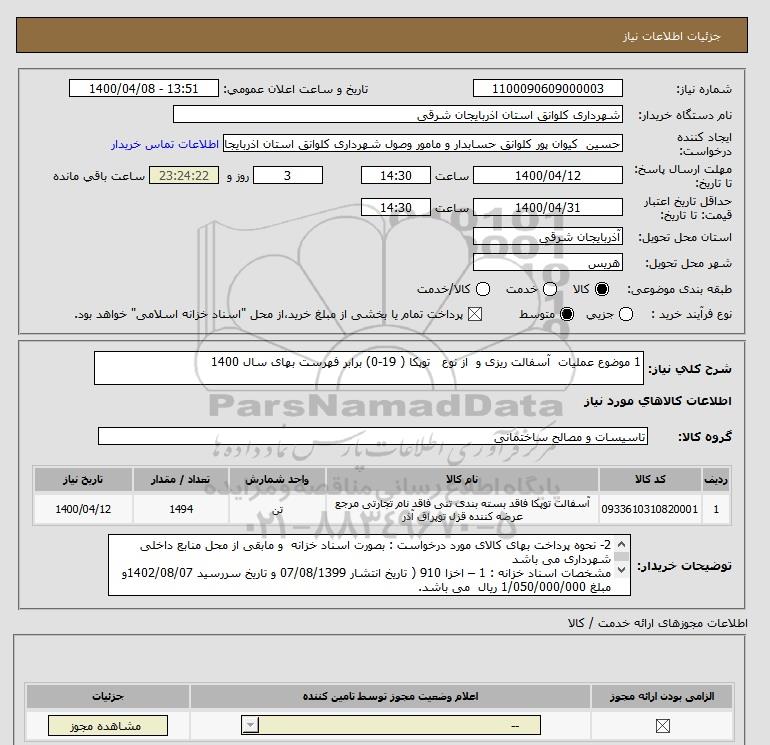
Task: Select the خدمت radio button
Action: coord(550,289)
